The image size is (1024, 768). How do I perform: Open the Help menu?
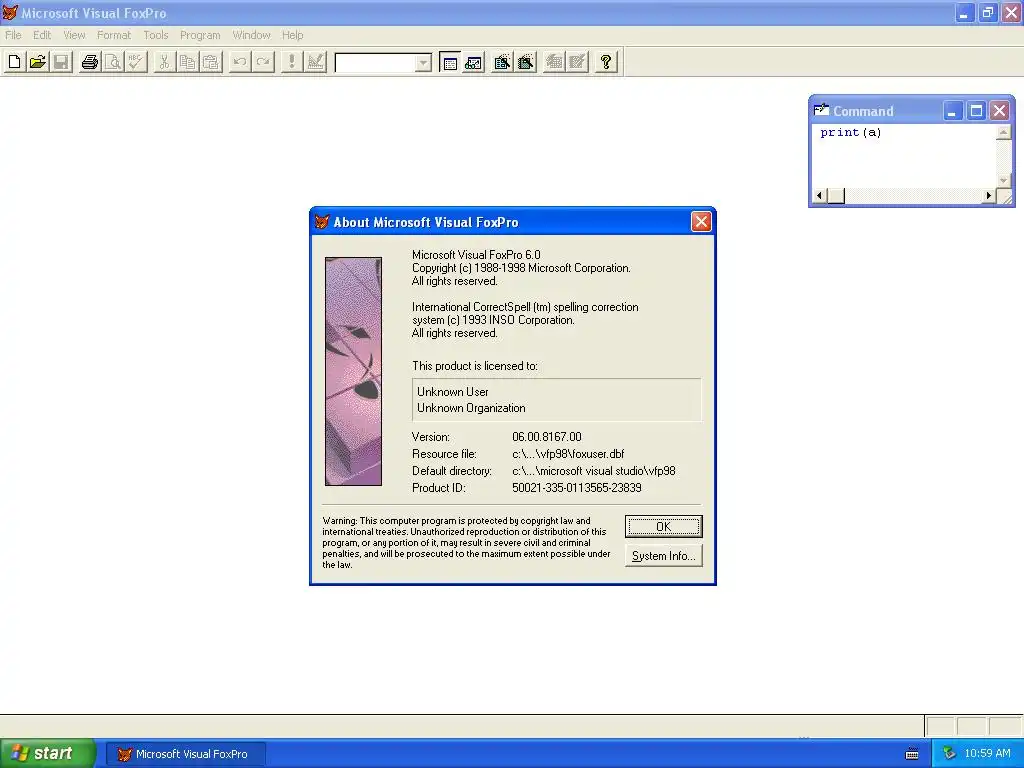[293, 35]
